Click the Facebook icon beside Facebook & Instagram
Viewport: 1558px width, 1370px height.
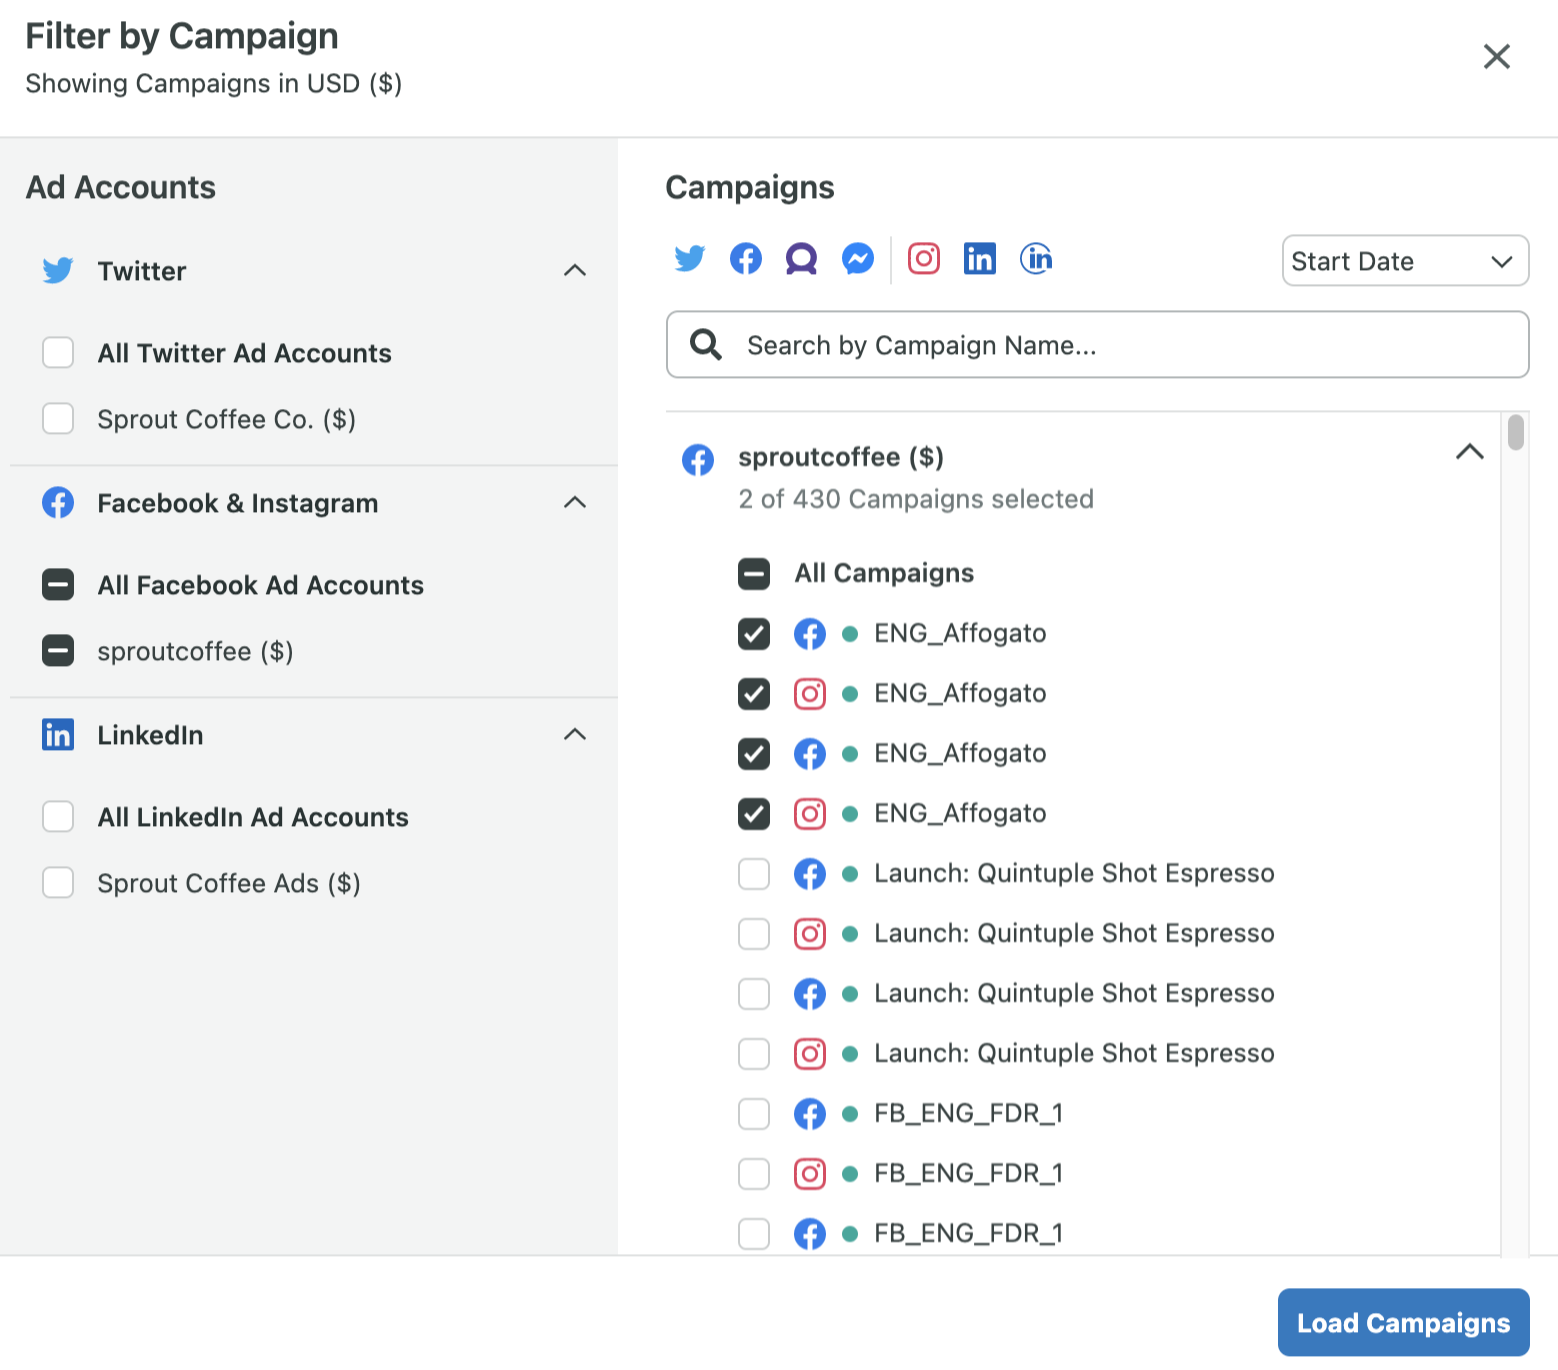(x=58, y=503)
